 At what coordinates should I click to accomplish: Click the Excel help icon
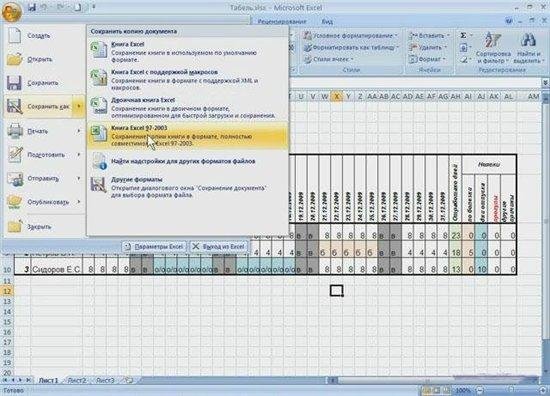509,21
